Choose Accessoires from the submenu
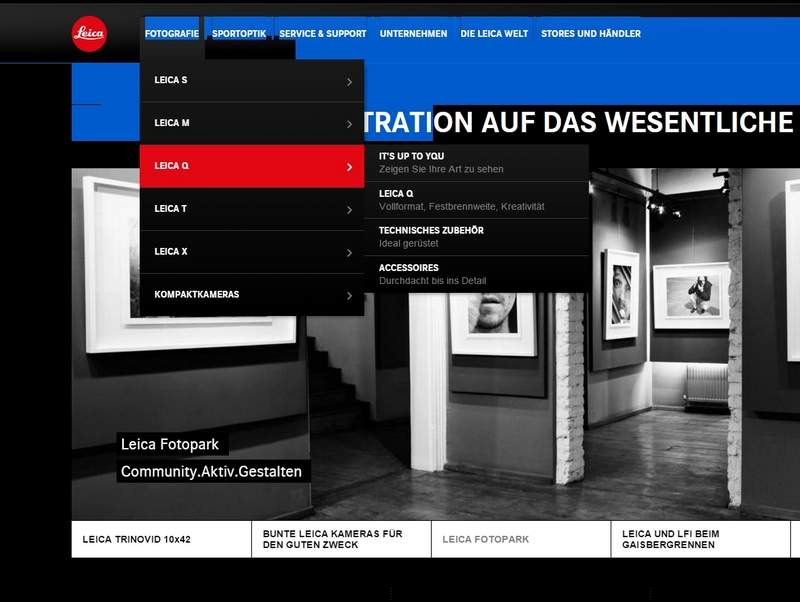The width and height of the screenshot is (800, 602). (x=432, y=274)
